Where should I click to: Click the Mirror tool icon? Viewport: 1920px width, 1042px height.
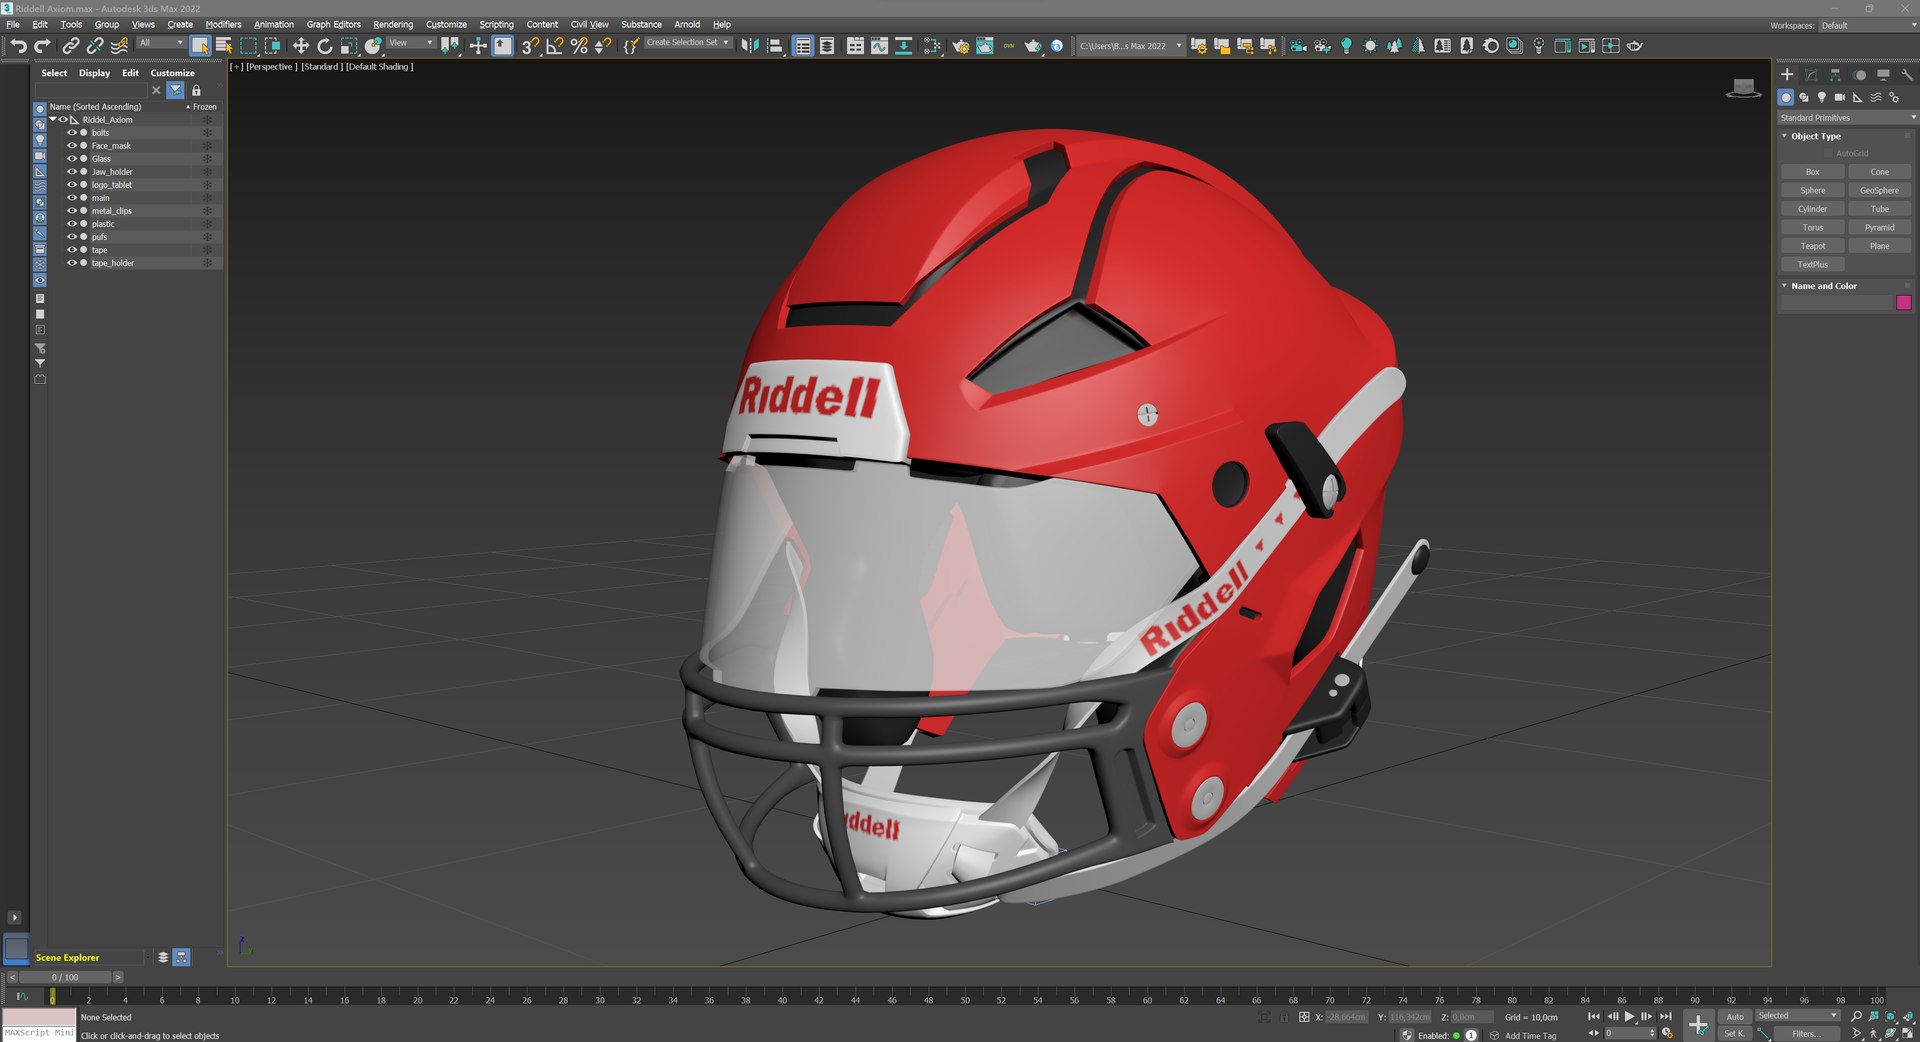coord(750,46)
